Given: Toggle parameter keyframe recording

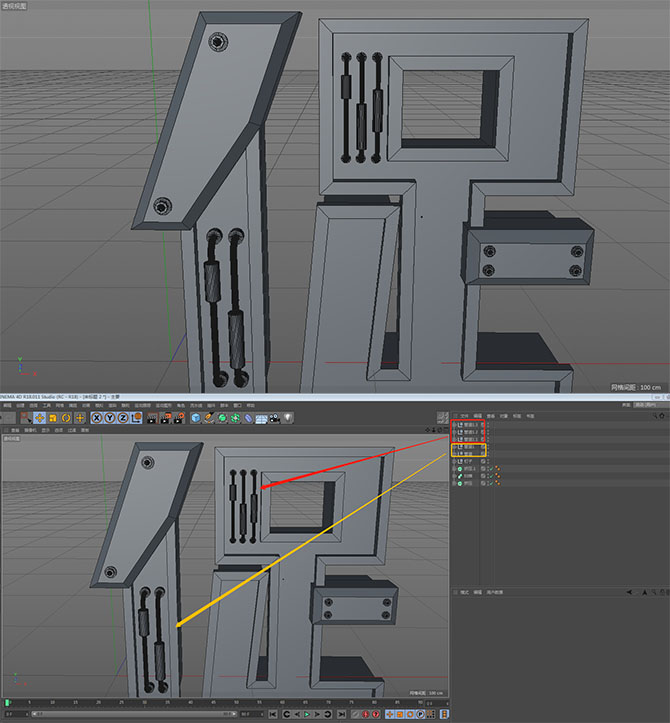Looking at the screenshot, I should pos(420,714).
